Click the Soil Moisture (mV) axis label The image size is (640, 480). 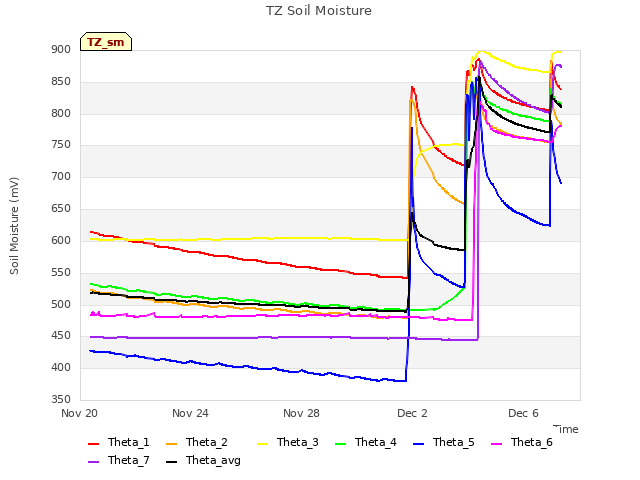pyautogui.click(x=14, y=226)
